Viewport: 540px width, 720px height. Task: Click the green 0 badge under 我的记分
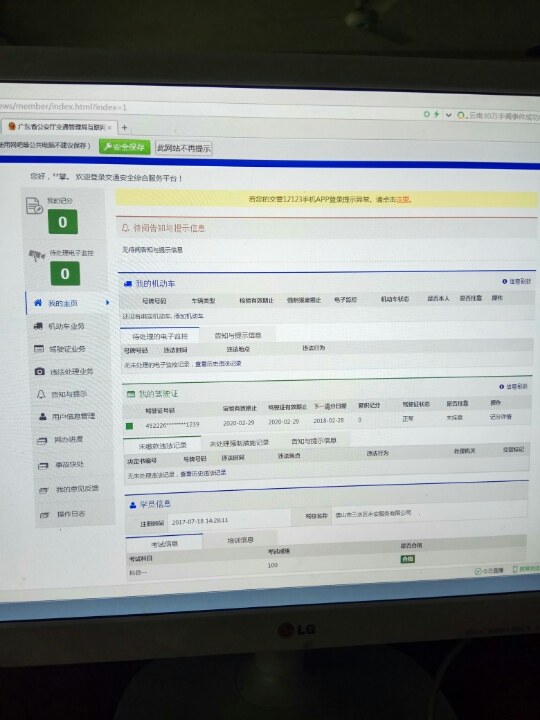(x=63, y=222)
